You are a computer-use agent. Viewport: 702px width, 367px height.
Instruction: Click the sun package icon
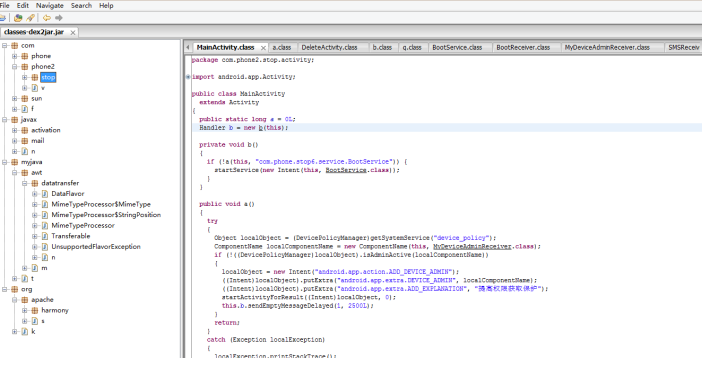tap(25, 98)
